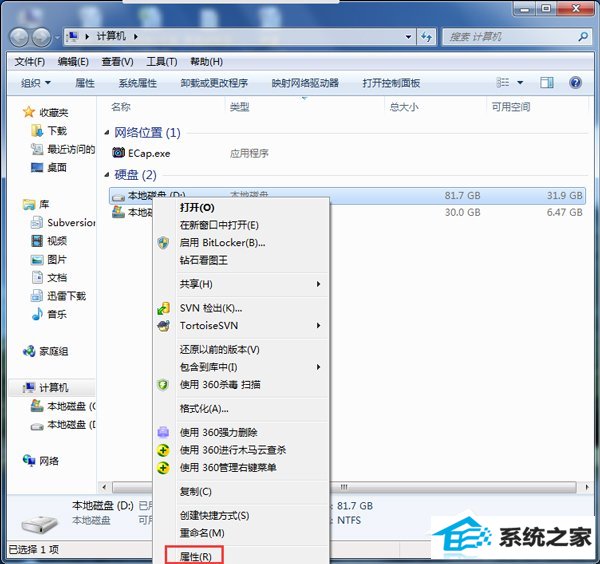The width and height of the screenshot is (600, 564).
Task: Open the recent pages dropdown beside nav arrows
Action: [x=57, y=37]
